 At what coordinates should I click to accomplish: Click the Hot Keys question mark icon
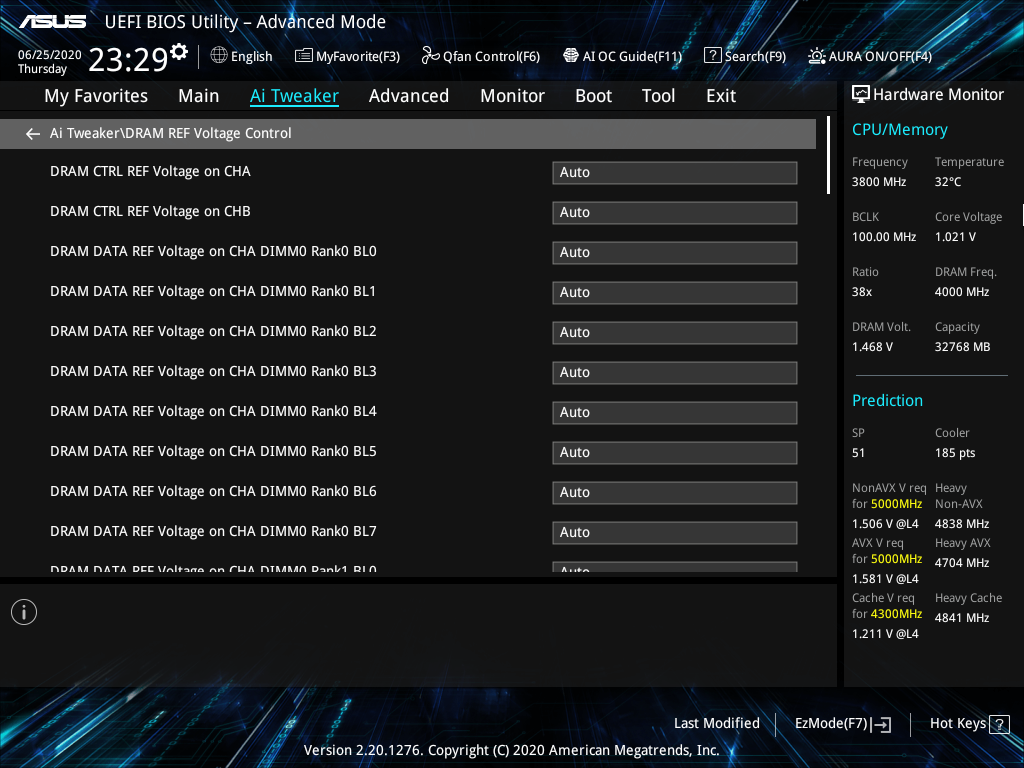click(x=999, y=724)
